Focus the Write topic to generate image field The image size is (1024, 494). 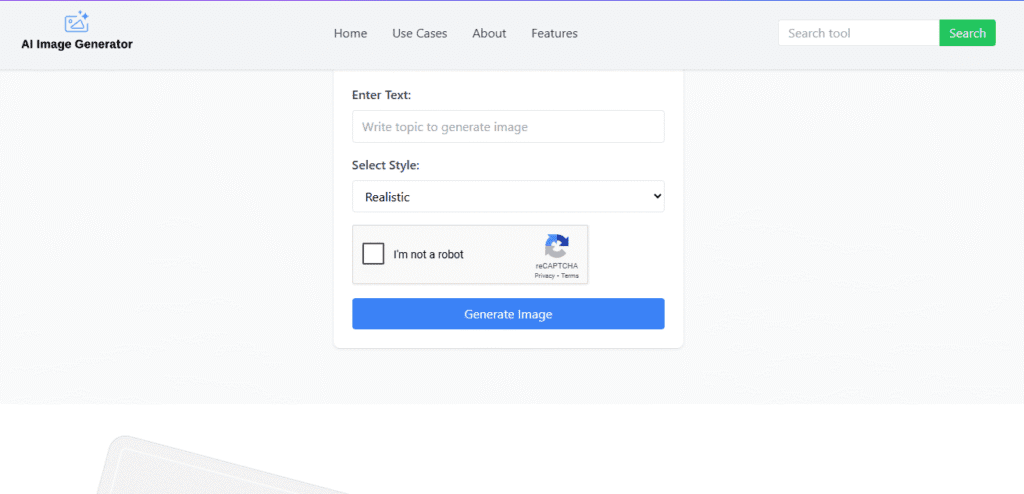coord(508,127)
